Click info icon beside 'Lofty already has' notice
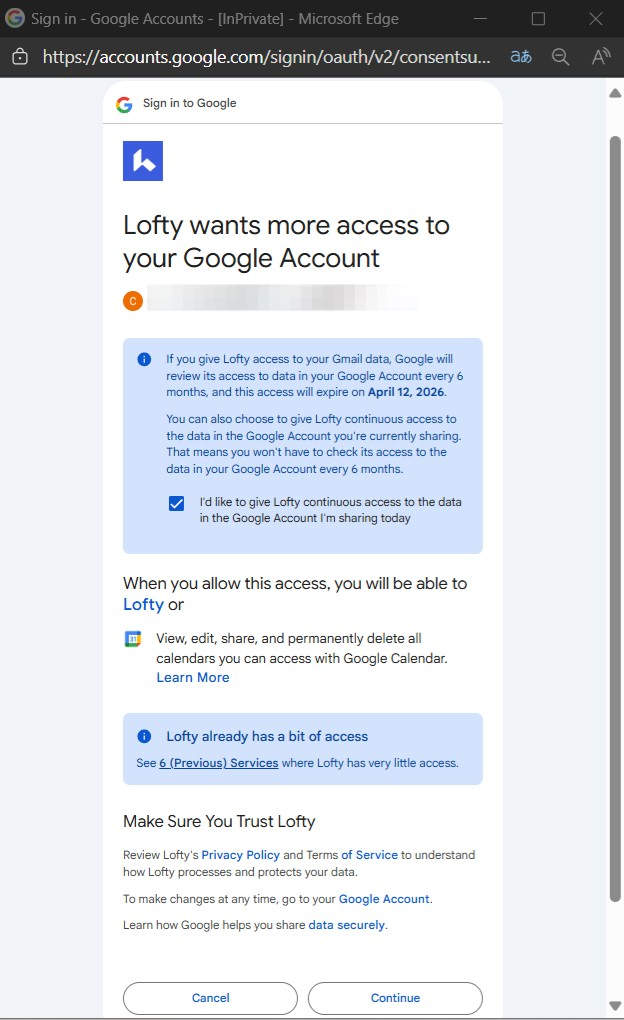624x1020 pixels. point(145,736)
